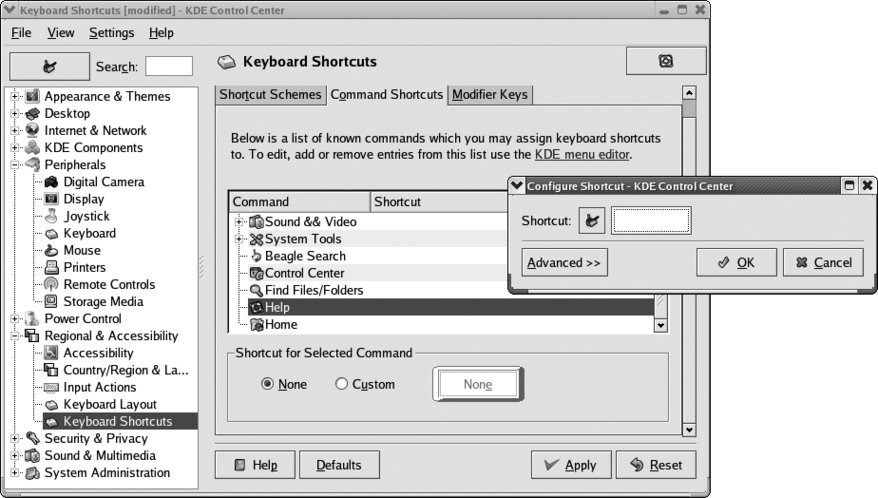Click the Security & Privacy icon
This screenshot has height=498, width=878.
coord(32,438)
